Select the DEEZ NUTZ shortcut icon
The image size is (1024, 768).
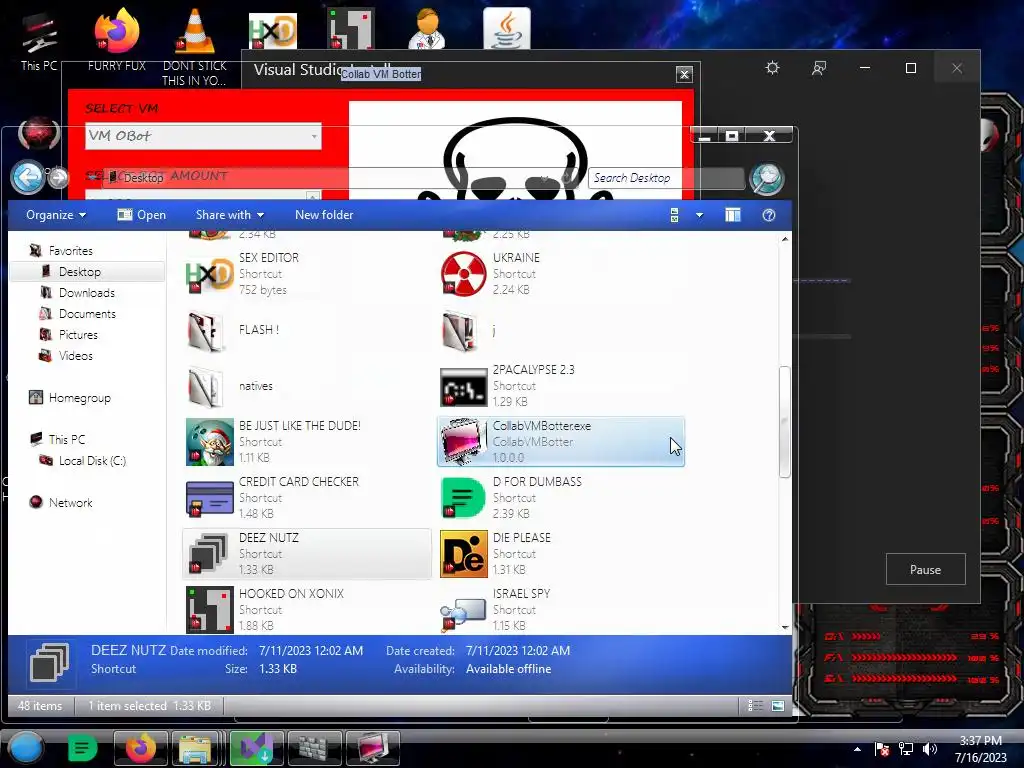[x=209, y=554]
